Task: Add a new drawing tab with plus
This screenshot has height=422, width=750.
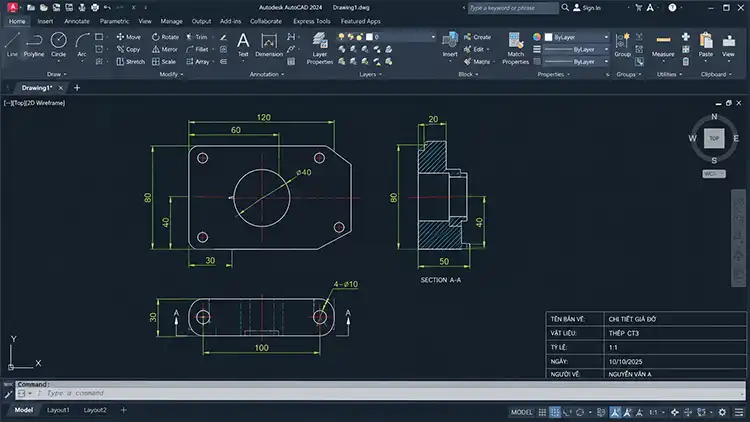Action: pos(77,88)
